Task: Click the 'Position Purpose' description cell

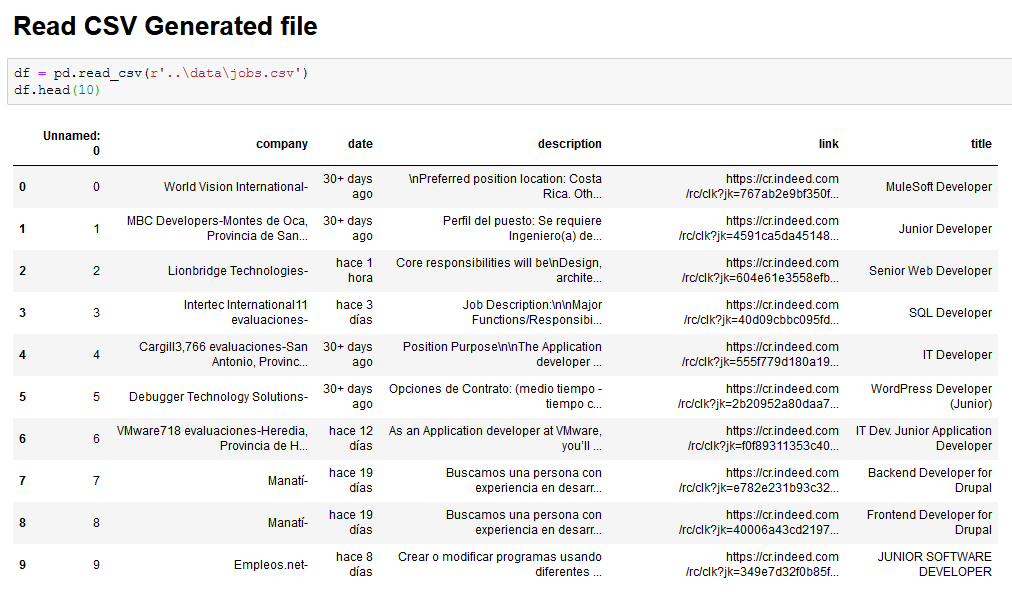Action: point(502,354)
